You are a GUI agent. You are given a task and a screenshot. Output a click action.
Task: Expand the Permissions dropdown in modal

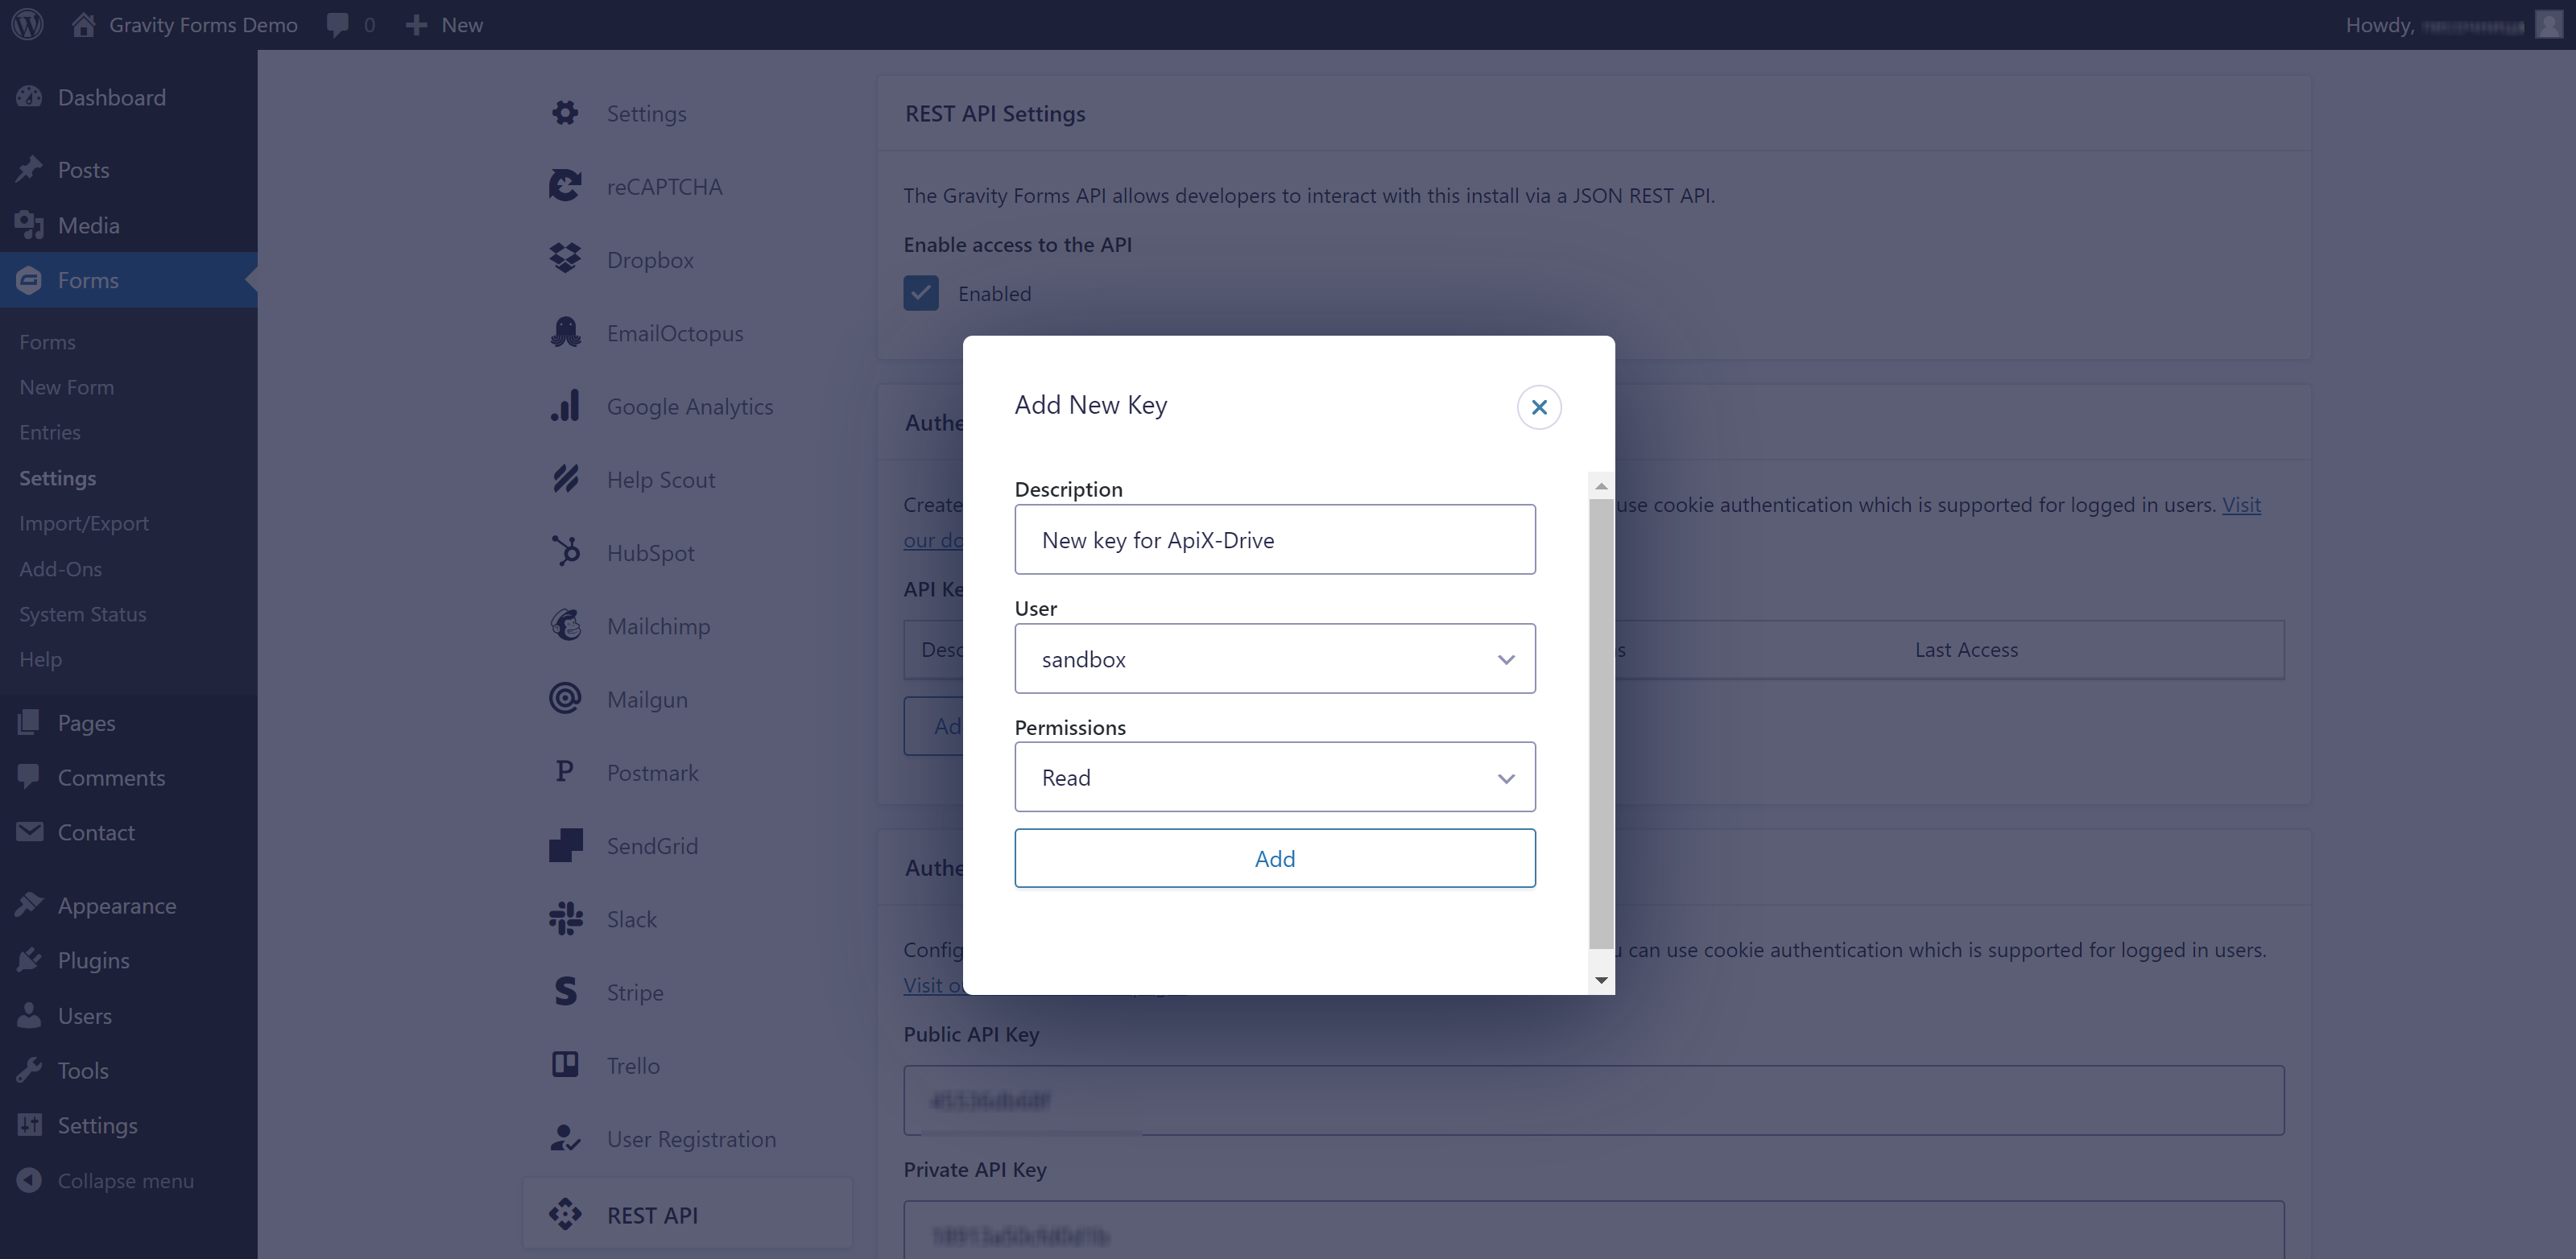click(1275, 777)
